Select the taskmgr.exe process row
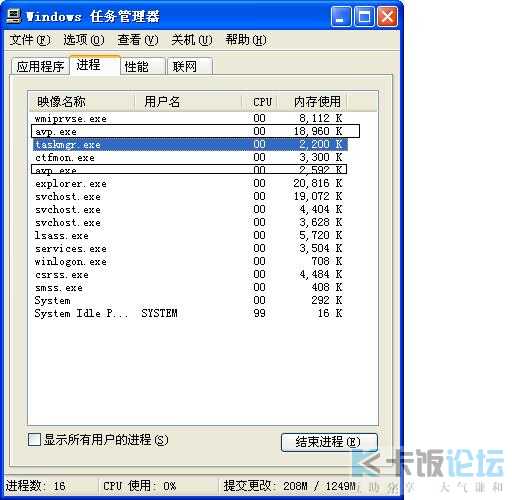Image resolution: width=512 pixels, height=500 pixels. (189, 144)
